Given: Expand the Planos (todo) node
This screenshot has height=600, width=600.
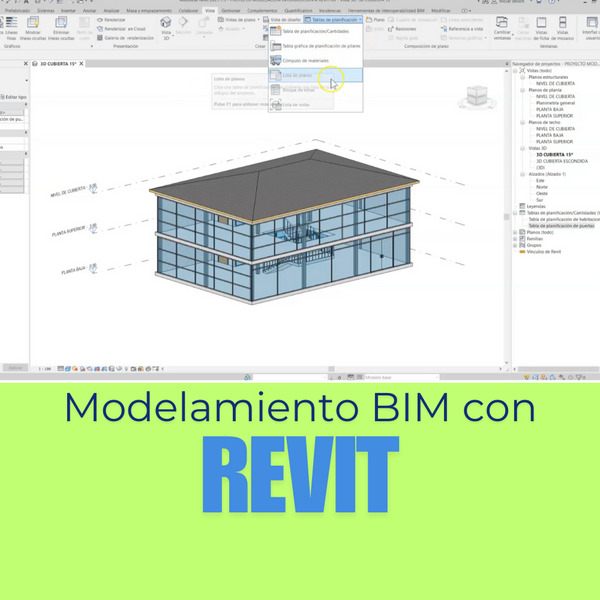Looking at the screenshot, I should click(515, 232).
